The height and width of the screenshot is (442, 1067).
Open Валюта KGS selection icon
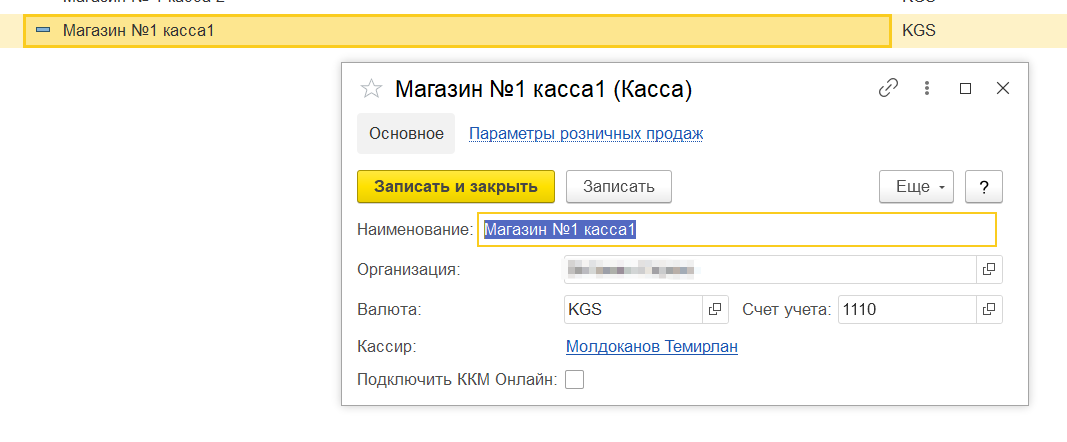715,310
